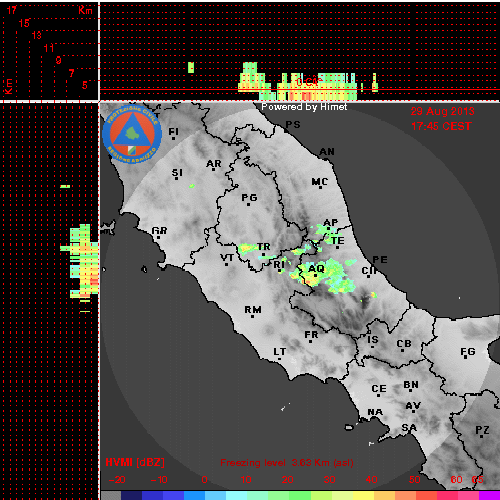Image resolution: width=500 pixels, height=500 pixels.
Task: Click the CB city label
Action: coord(404,344)
